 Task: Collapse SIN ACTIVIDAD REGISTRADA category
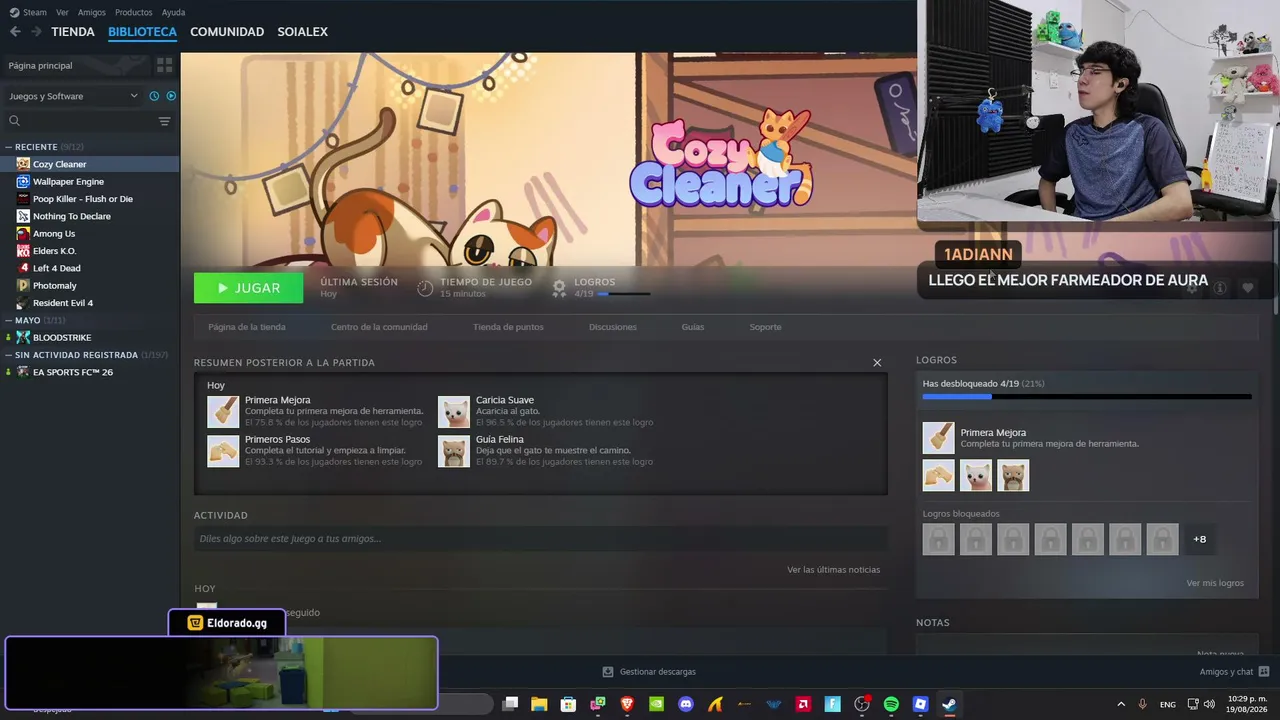click(x=9, y=355)
